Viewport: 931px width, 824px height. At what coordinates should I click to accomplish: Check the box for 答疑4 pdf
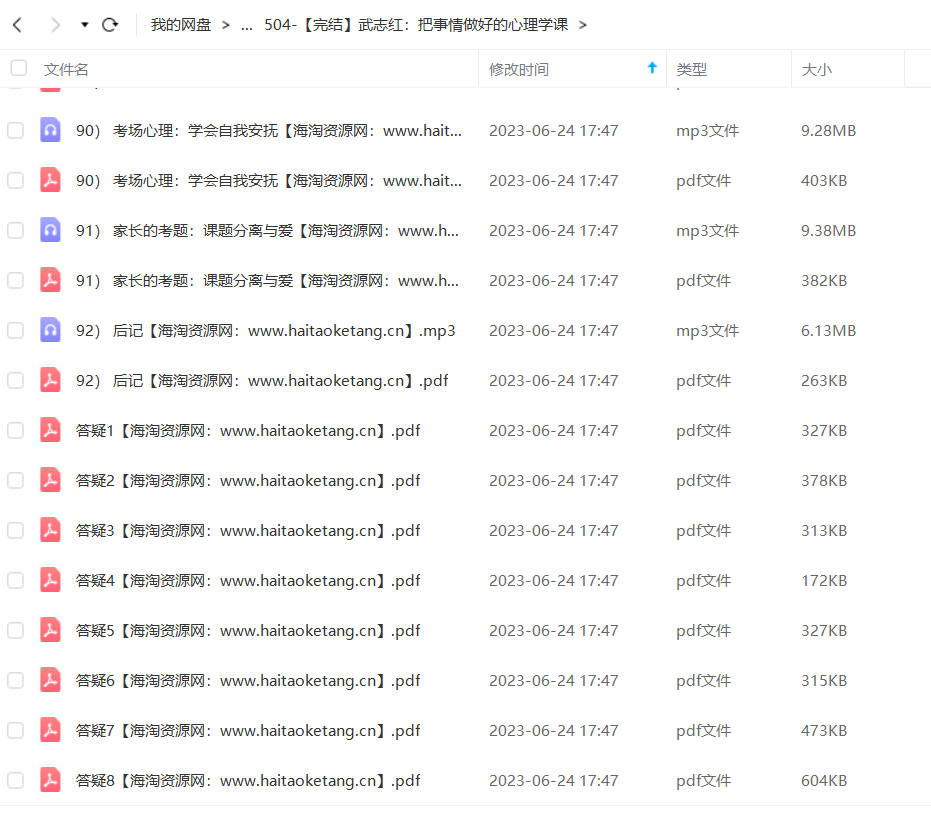click(15, 581)
